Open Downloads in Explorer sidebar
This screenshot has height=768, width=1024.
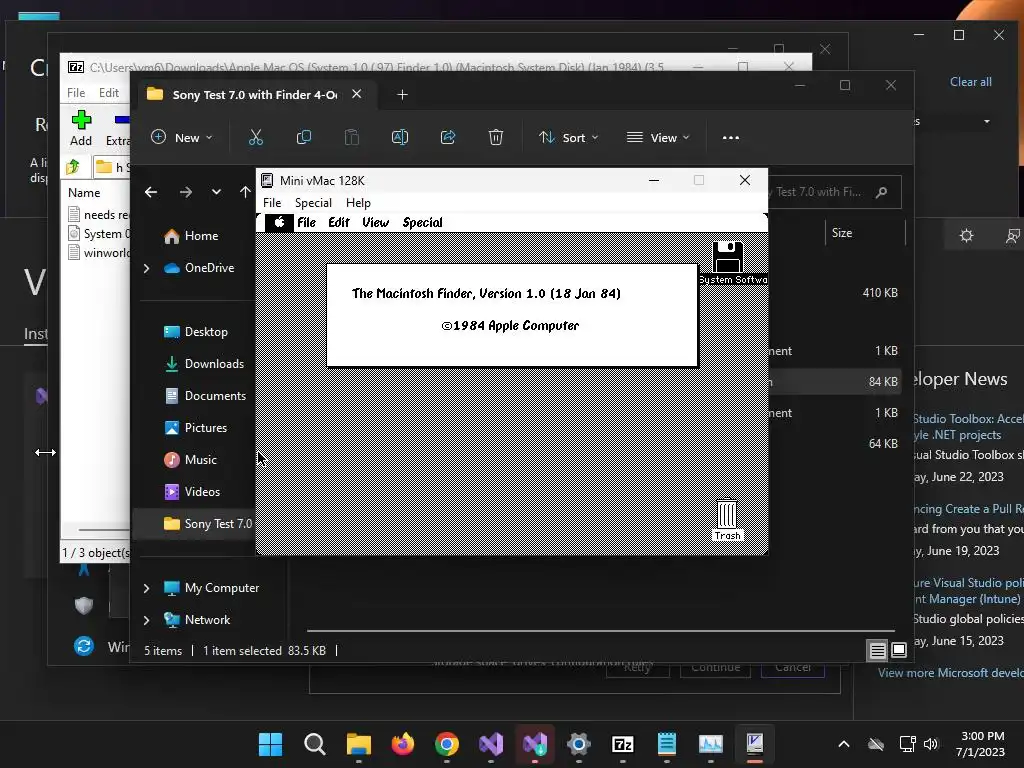point(203,364)
